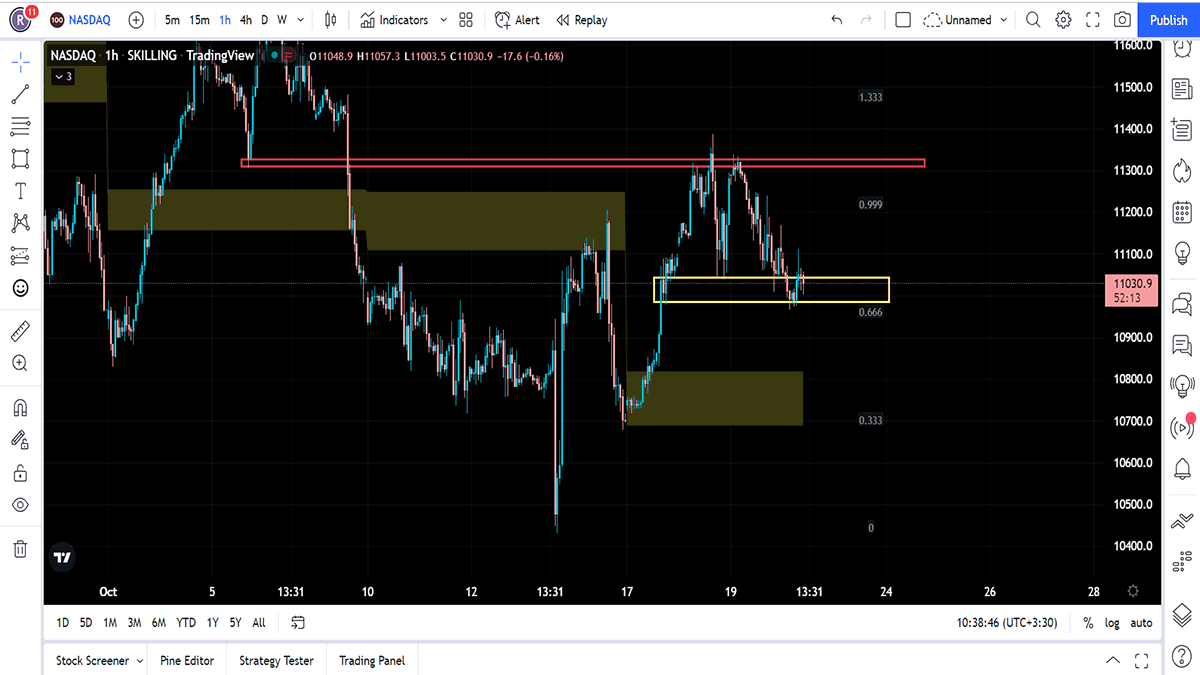Hide all drawings with eye icon
The image size is (1200, 675).
(20, 505)
